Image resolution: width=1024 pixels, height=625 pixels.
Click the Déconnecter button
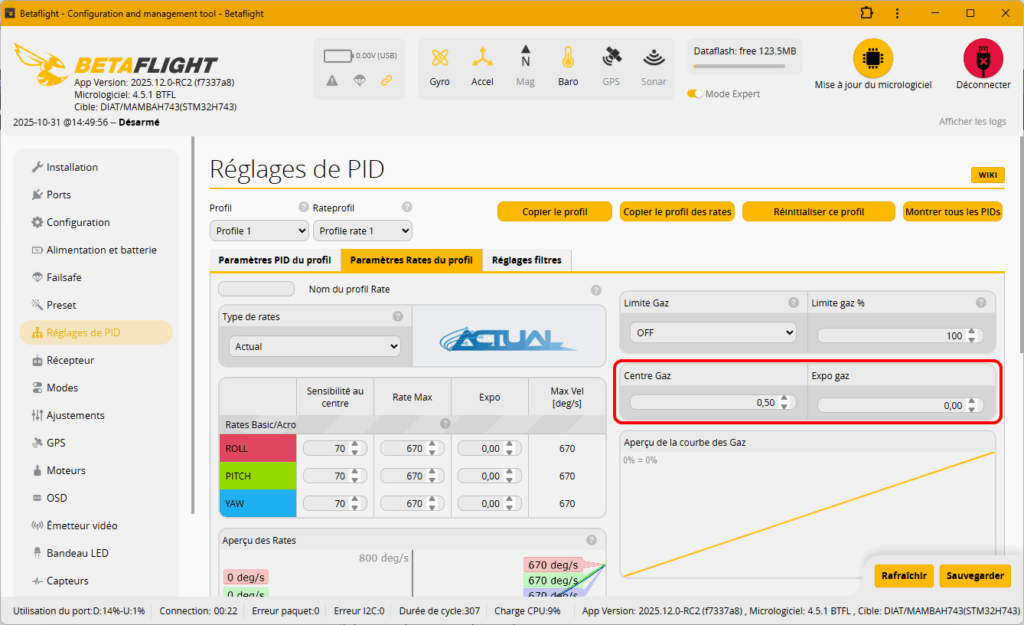(982, 60)
